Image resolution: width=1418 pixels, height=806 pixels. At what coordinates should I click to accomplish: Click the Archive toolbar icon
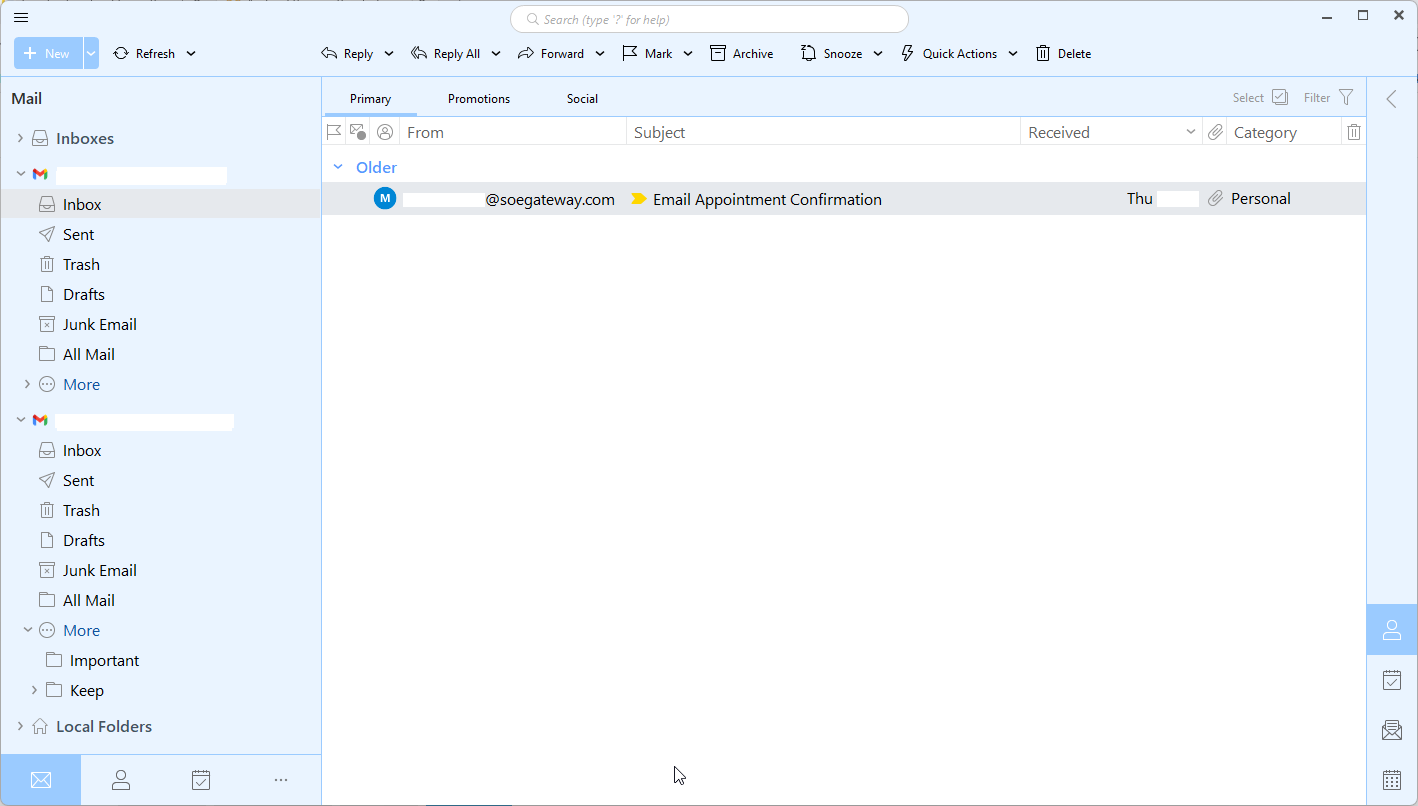click(x=718, y=54)
